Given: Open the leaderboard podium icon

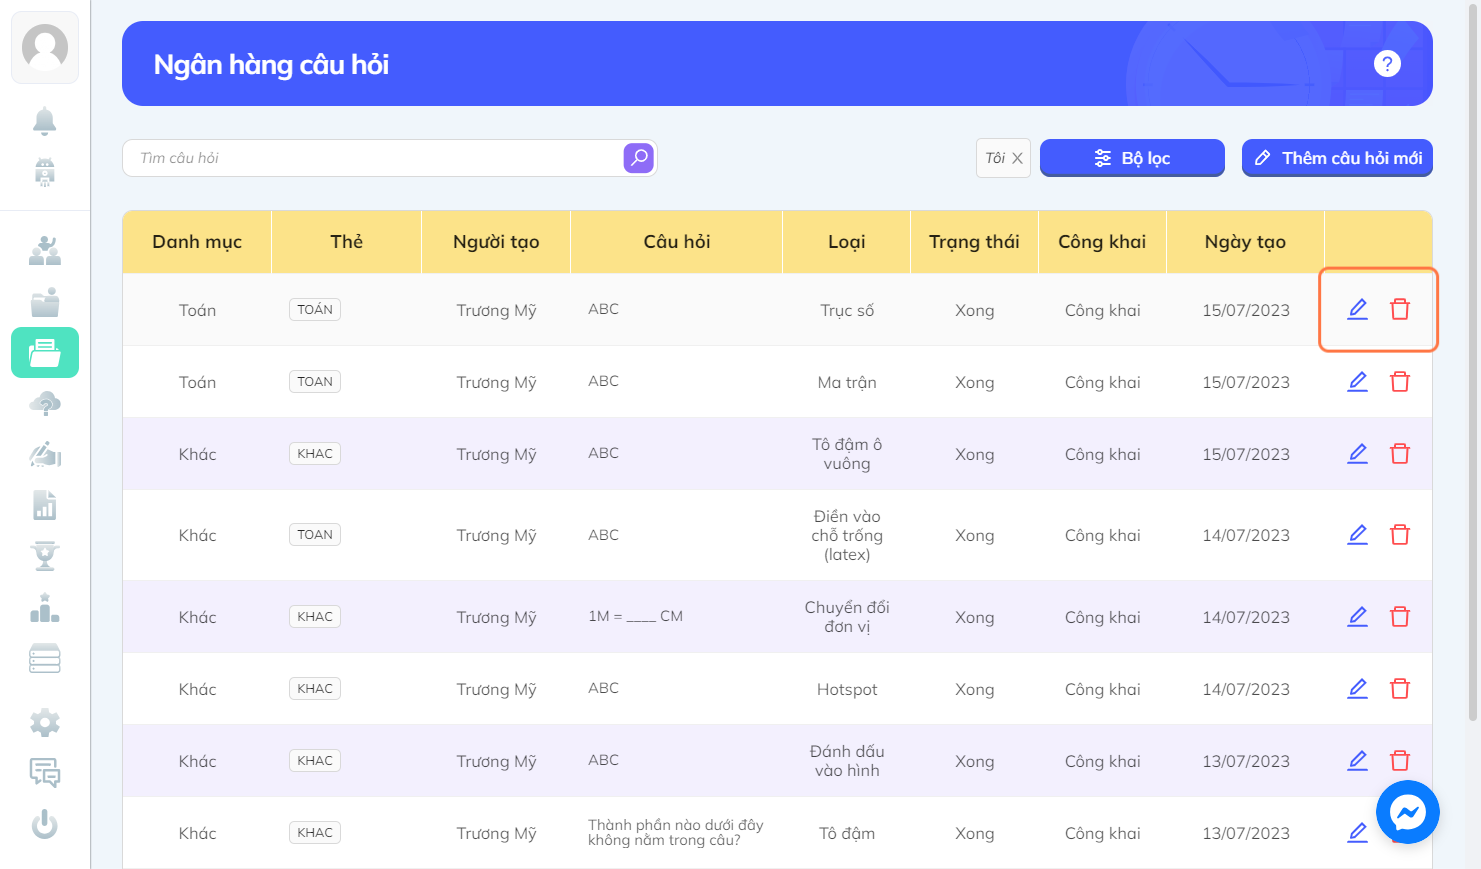Looking at the screenshot, I should click(x=45, y=608).
